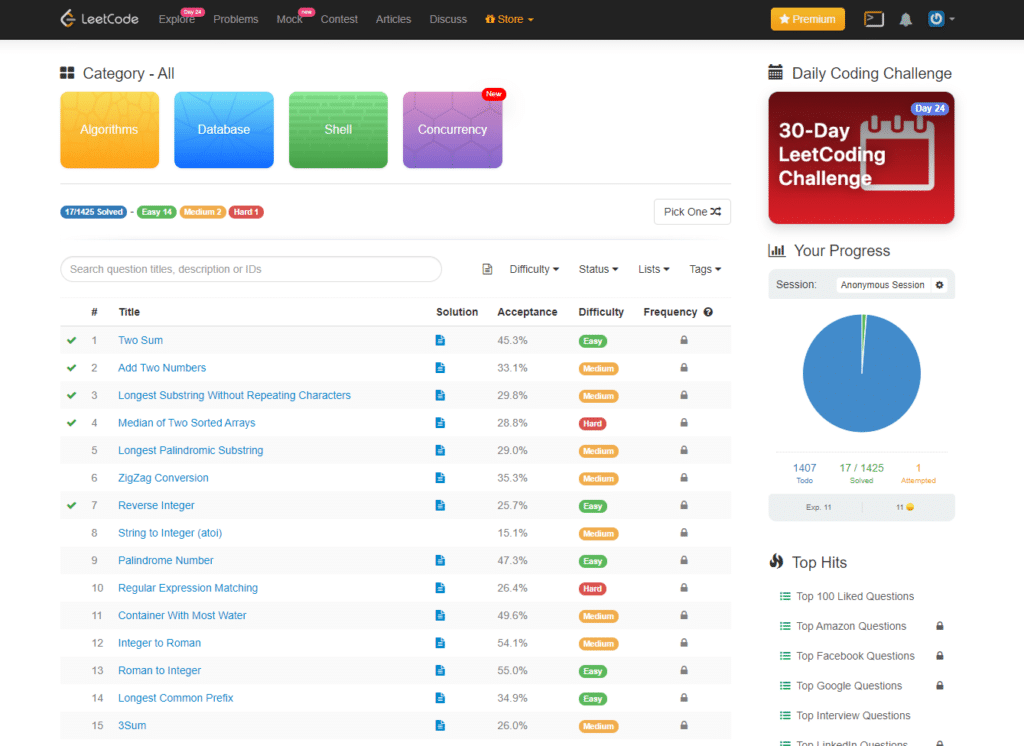Image resolution: width=1024 pixels, height=746 pixels.
Task: Click the document list icon beside Difficulty
Action: click(x=487, y=269)
